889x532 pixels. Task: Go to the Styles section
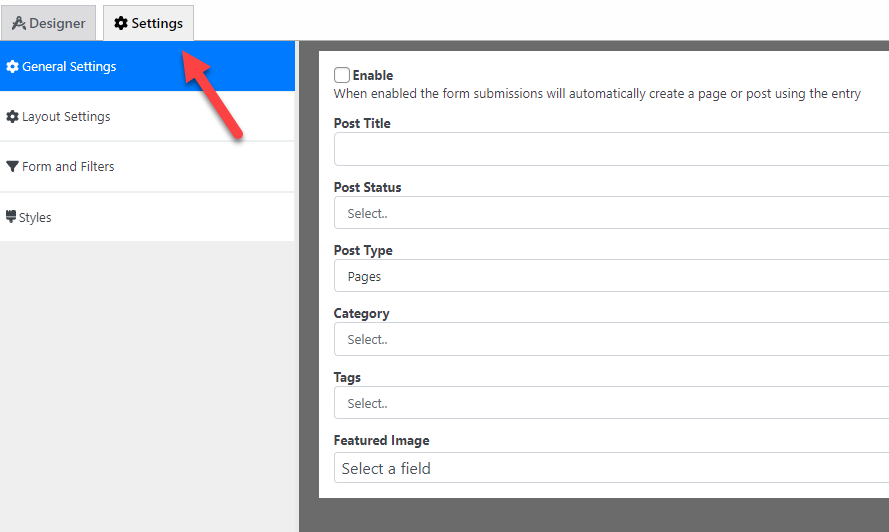click(147, 217)
